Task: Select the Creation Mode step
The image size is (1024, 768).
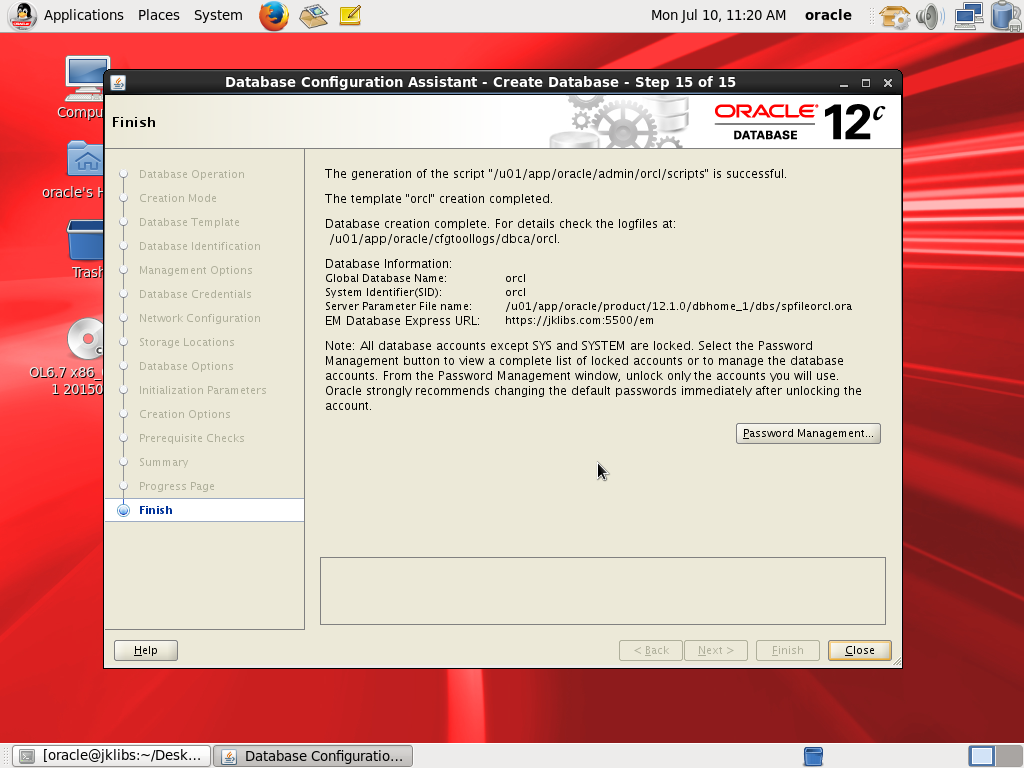Action: [178, 199]
